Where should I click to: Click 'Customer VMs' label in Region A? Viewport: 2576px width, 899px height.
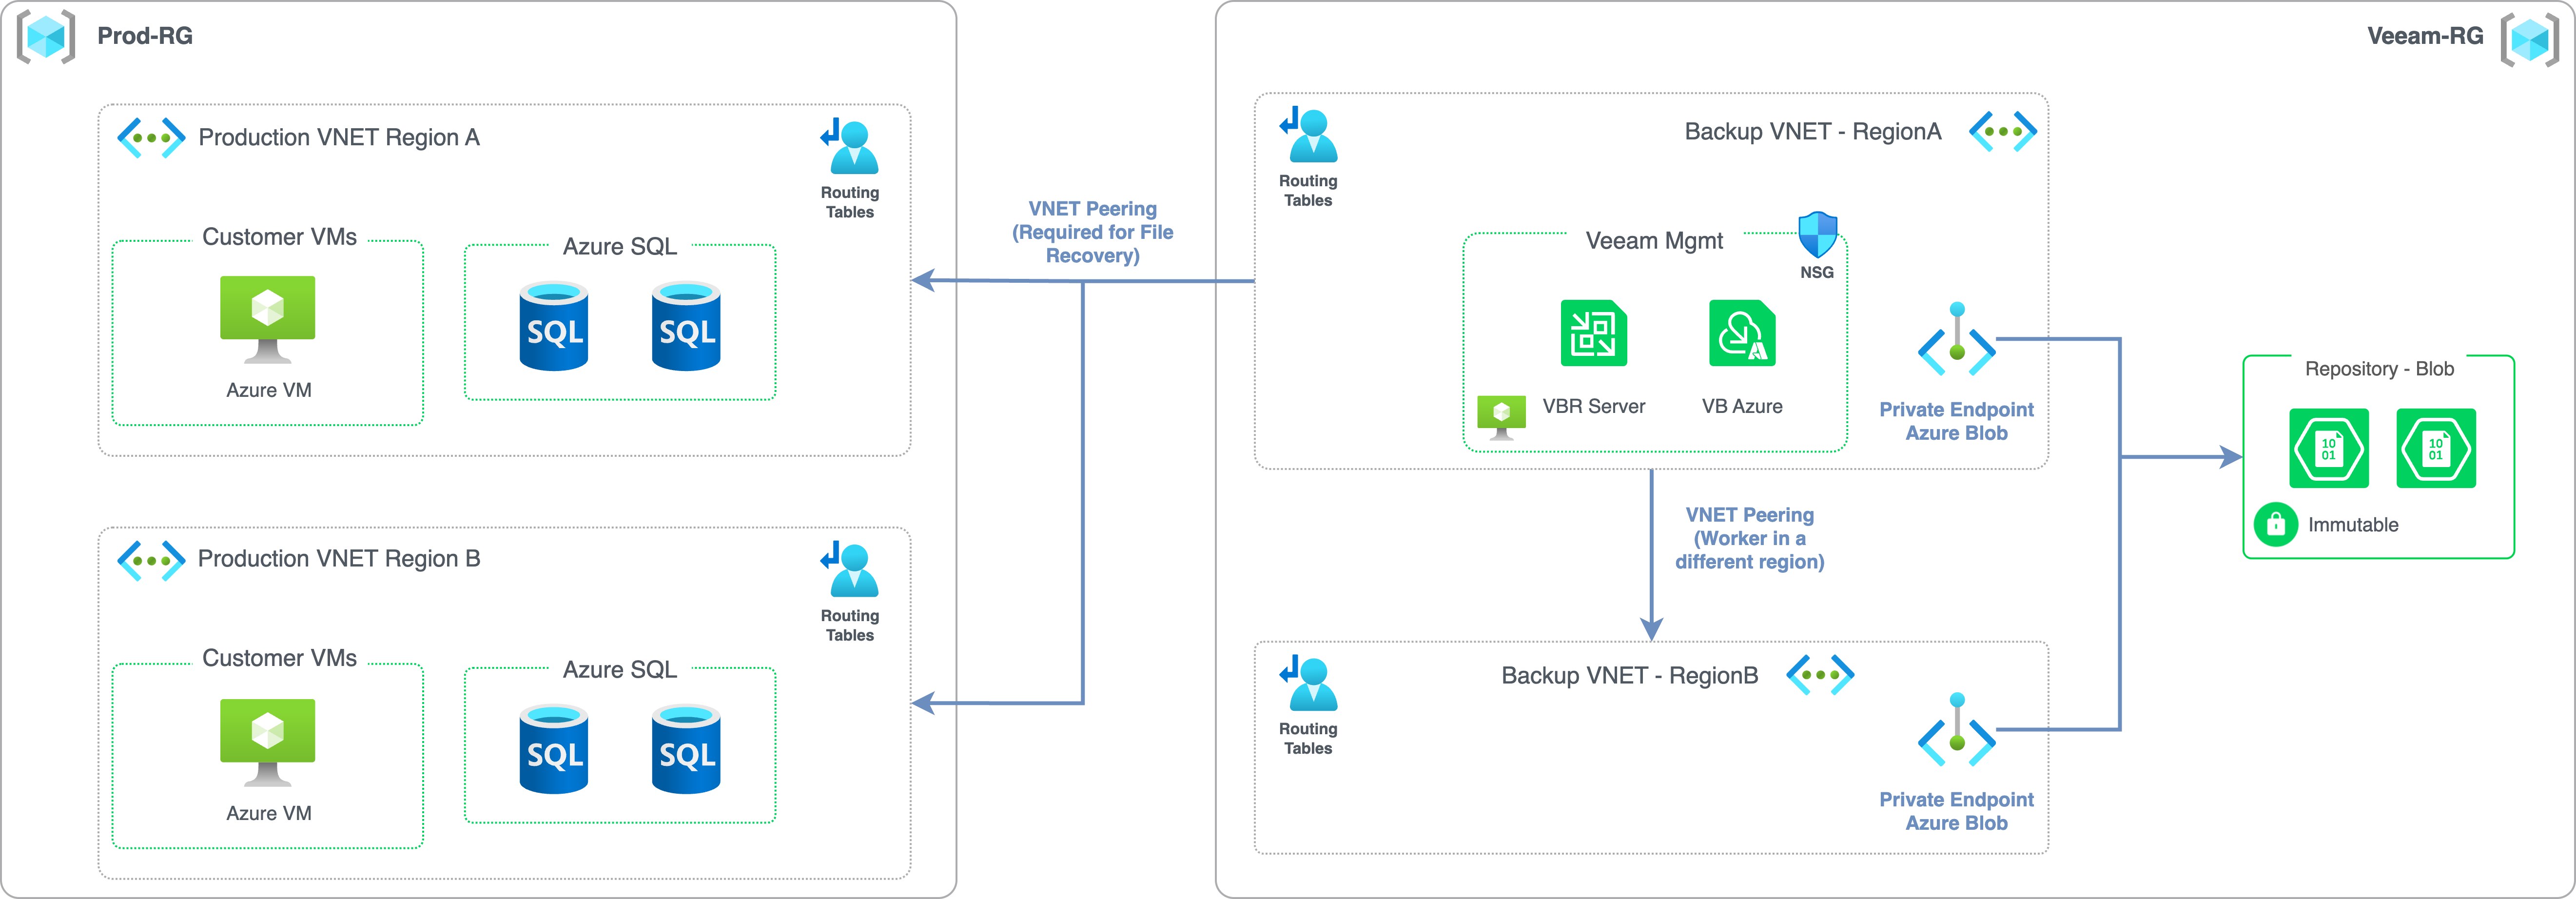pos(279,237)
